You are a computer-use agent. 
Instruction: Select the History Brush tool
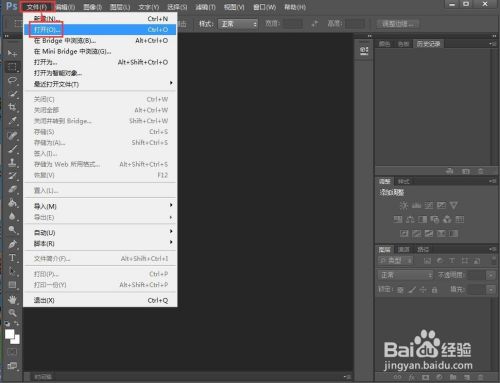[12, 176]
